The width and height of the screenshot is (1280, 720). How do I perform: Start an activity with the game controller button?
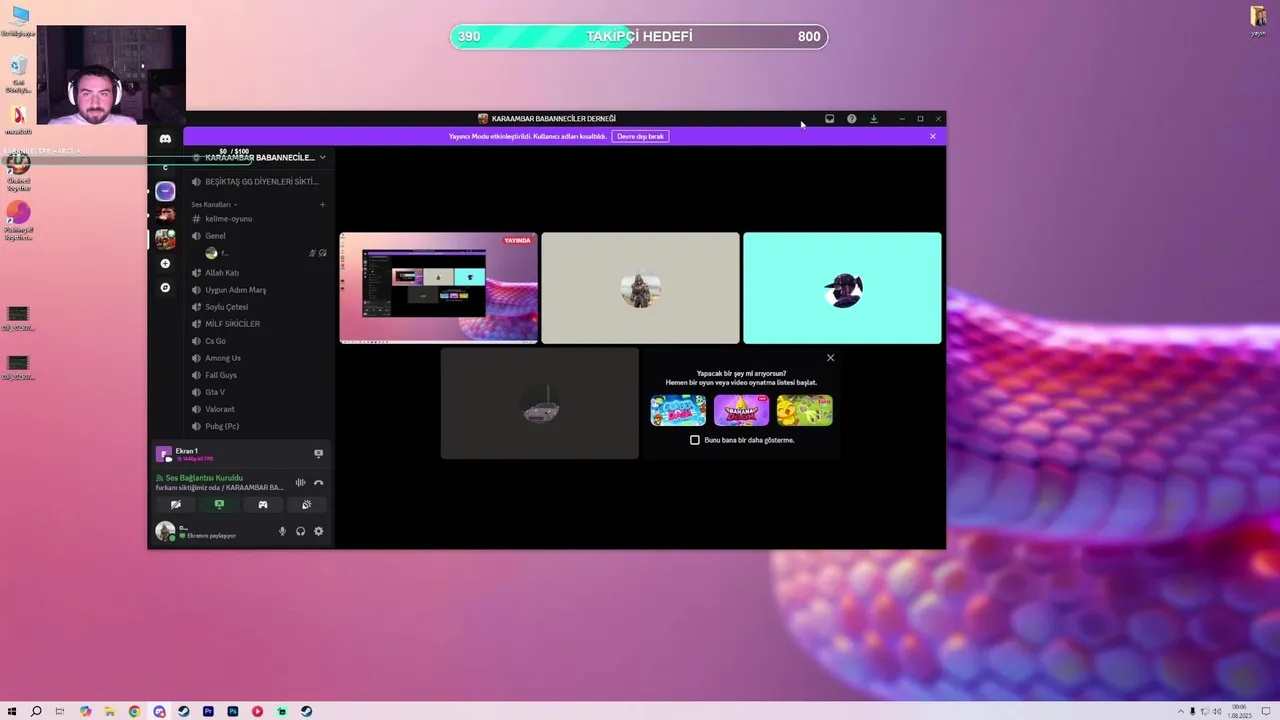click(x=263, y=505)
